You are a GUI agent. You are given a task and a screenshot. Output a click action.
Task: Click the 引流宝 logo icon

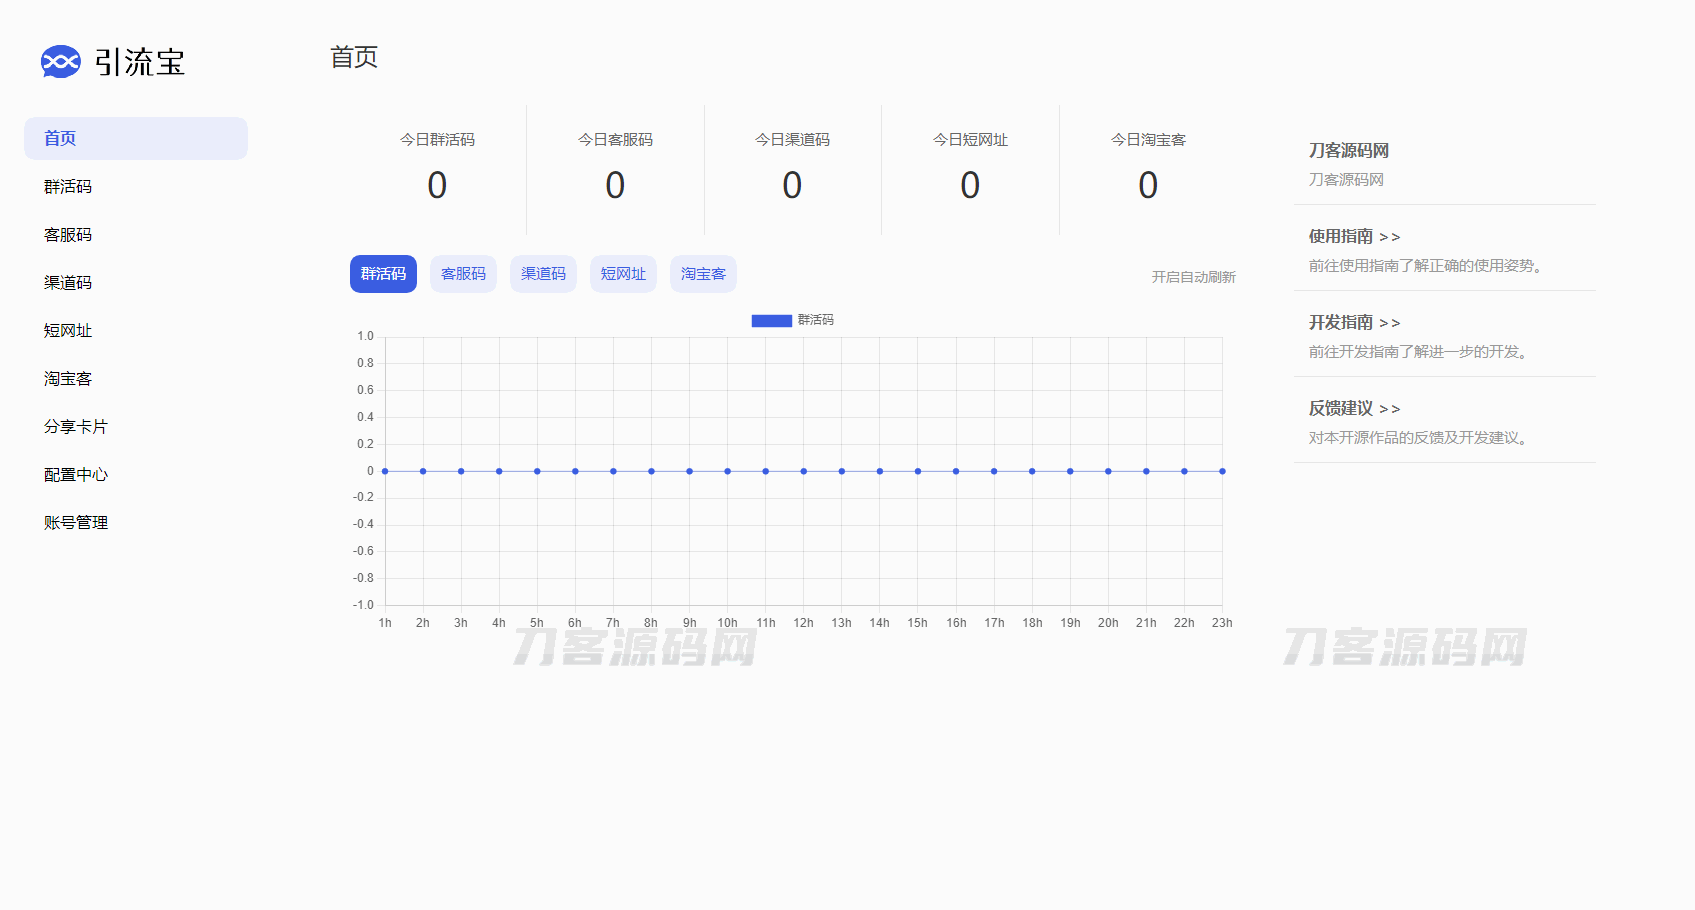(60, 62)
